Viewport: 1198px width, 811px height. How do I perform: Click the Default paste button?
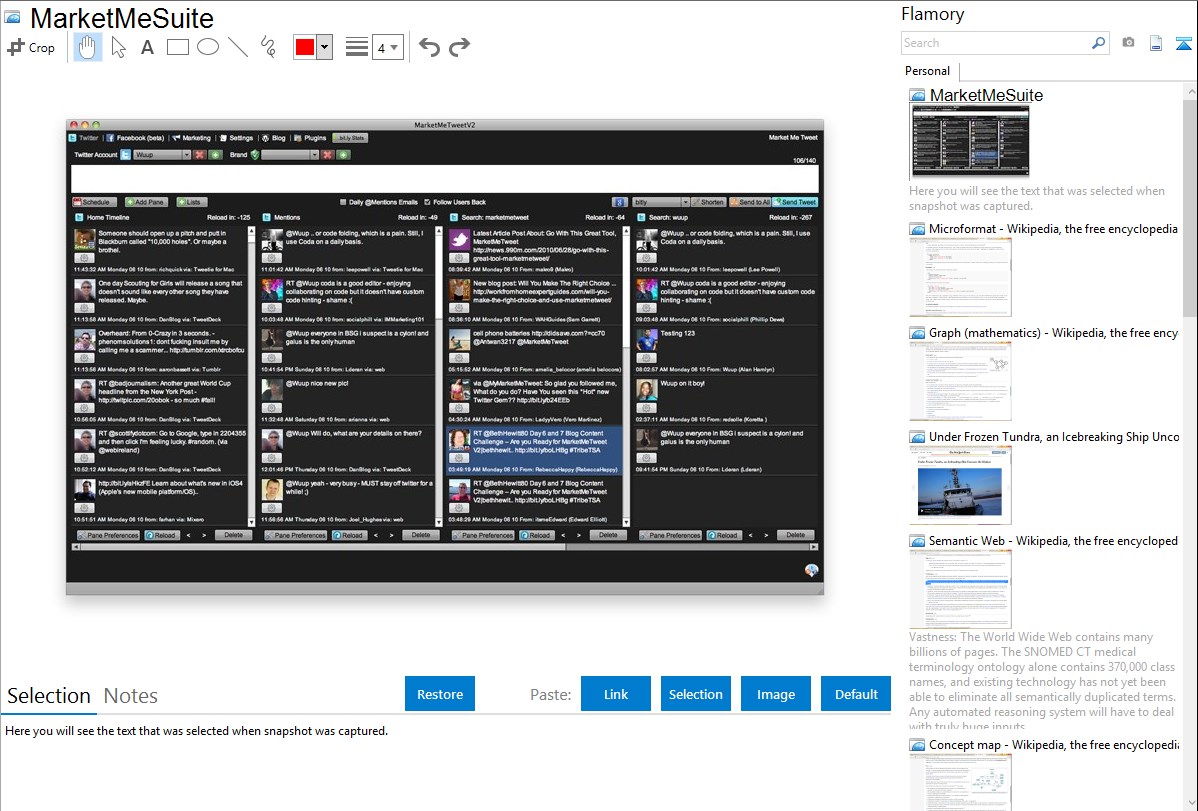click(856, 694)
